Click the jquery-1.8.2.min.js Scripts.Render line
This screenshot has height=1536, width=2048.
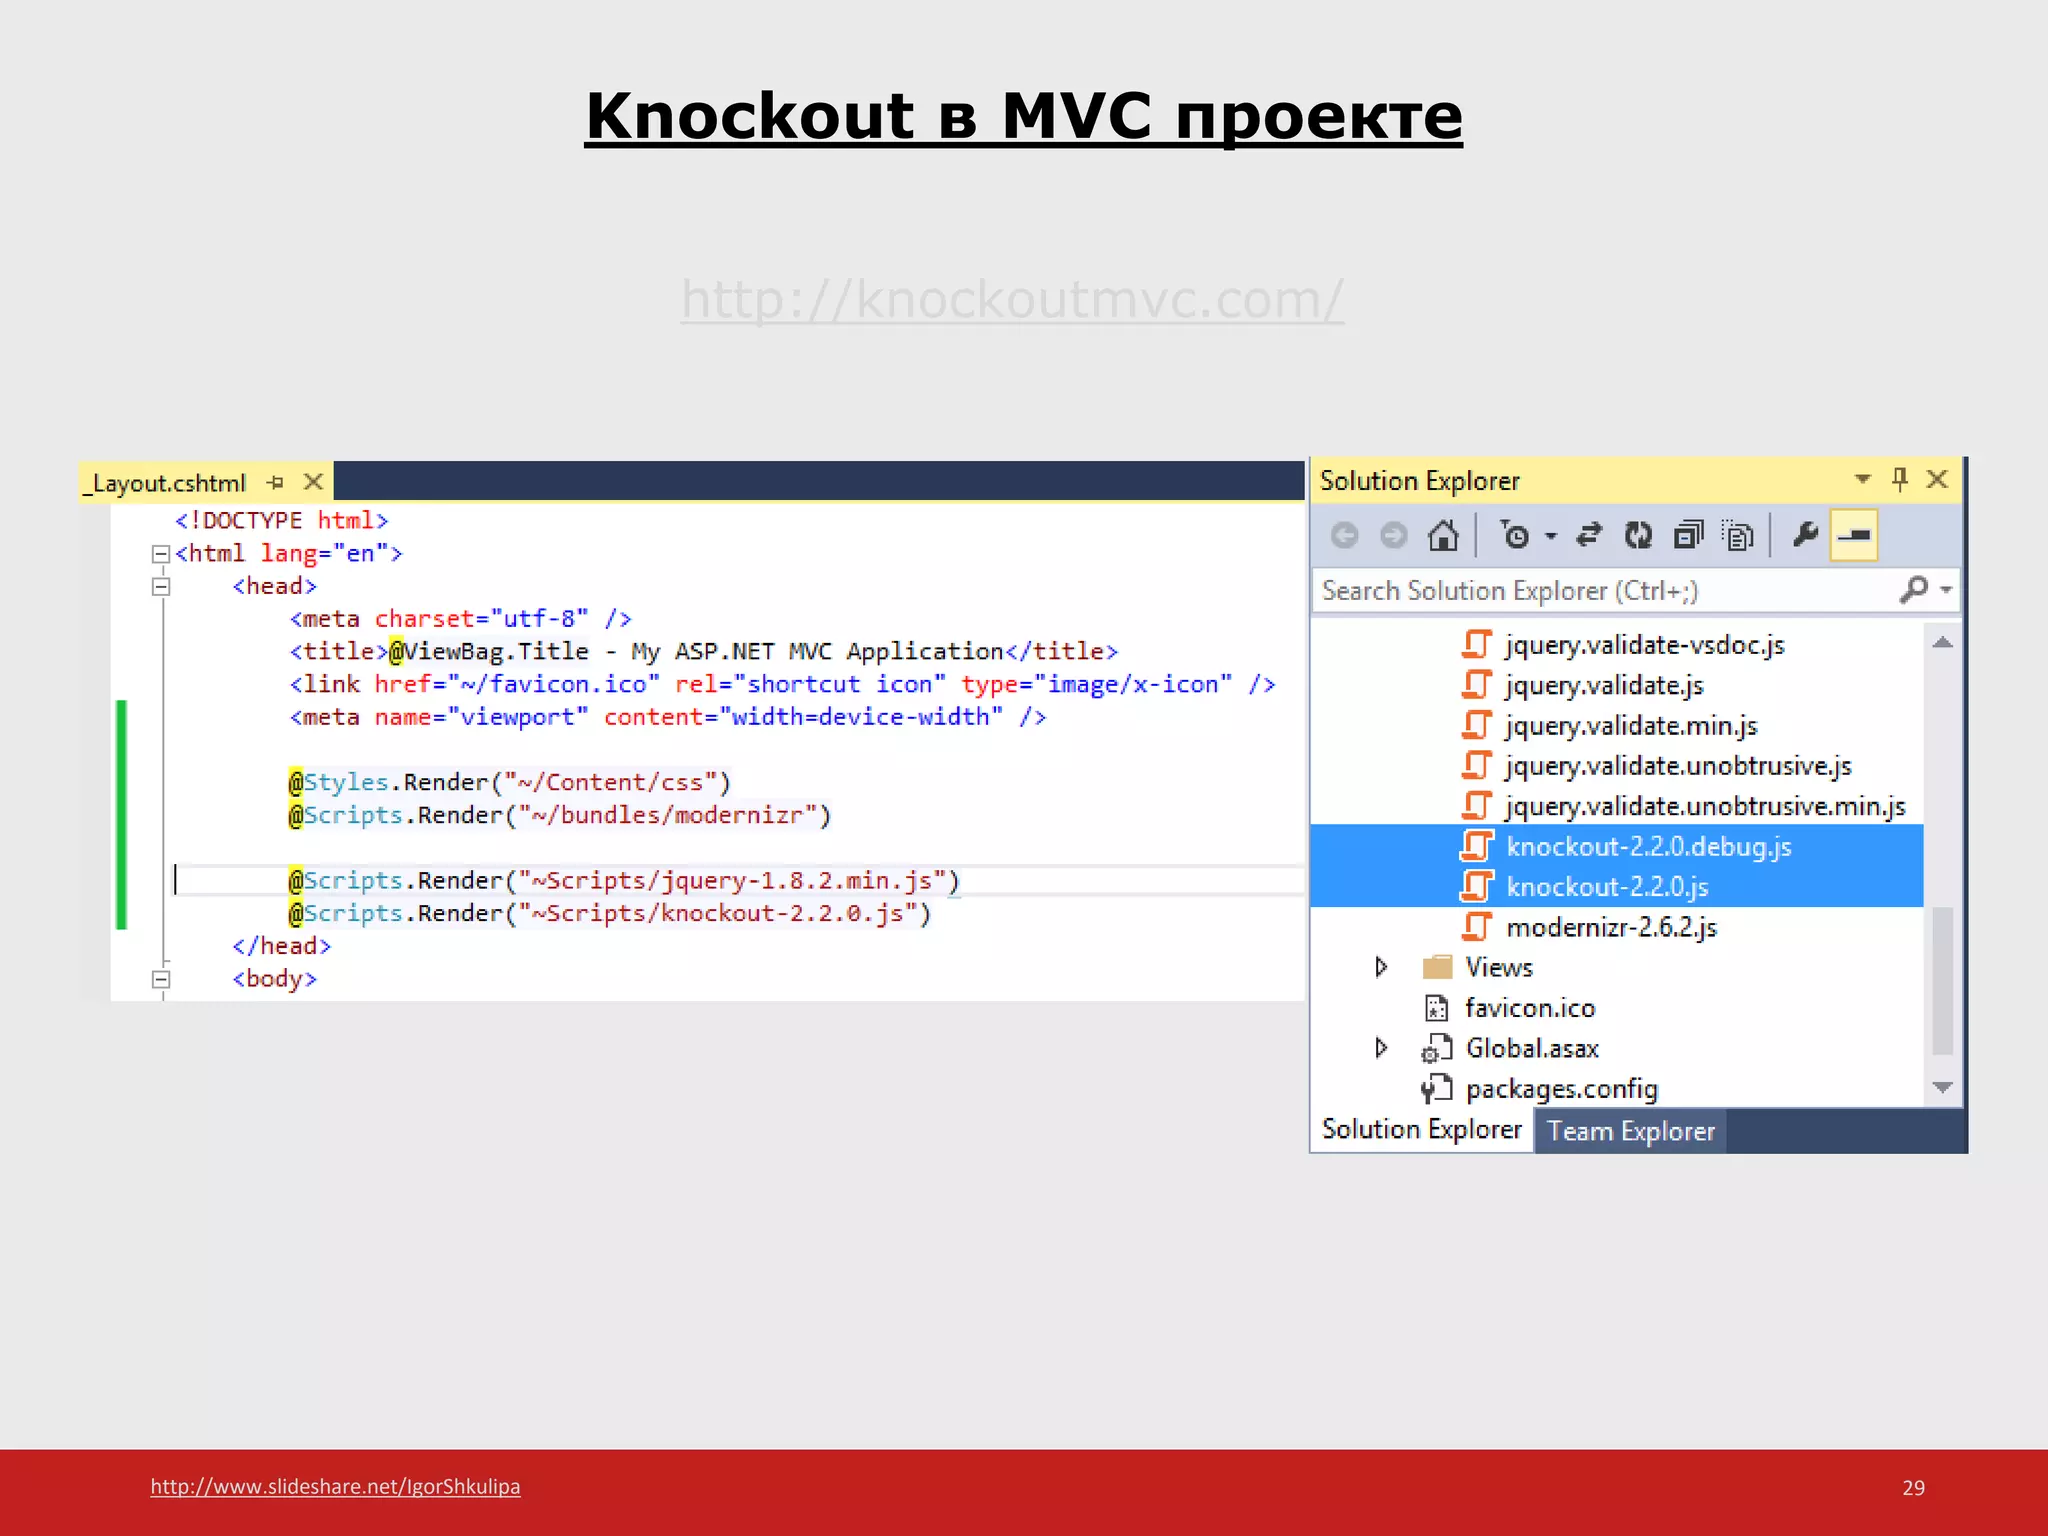624,881
